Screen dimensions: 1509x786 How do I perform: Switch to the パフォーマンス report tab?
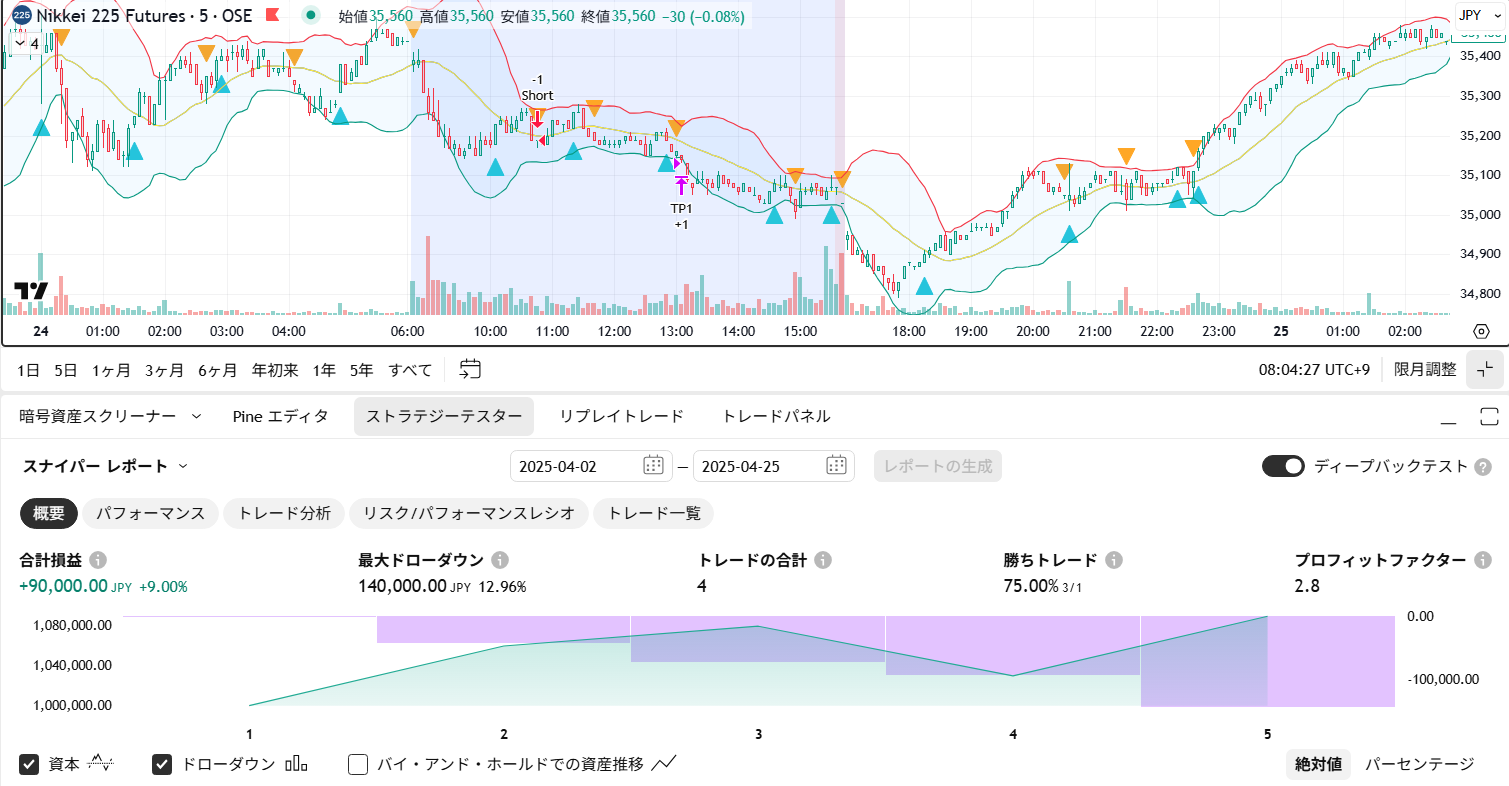coord(150,514)
